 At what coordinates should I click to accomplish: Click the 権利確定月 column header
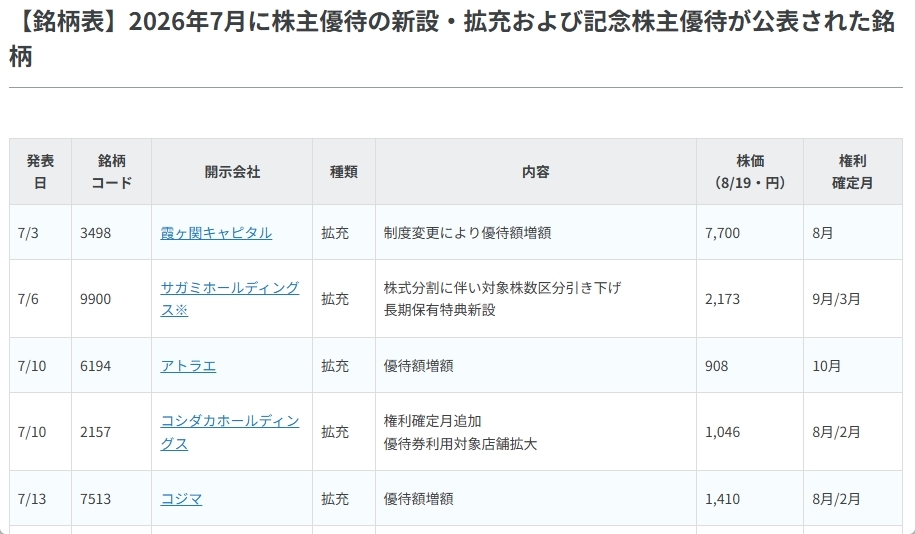853,172
